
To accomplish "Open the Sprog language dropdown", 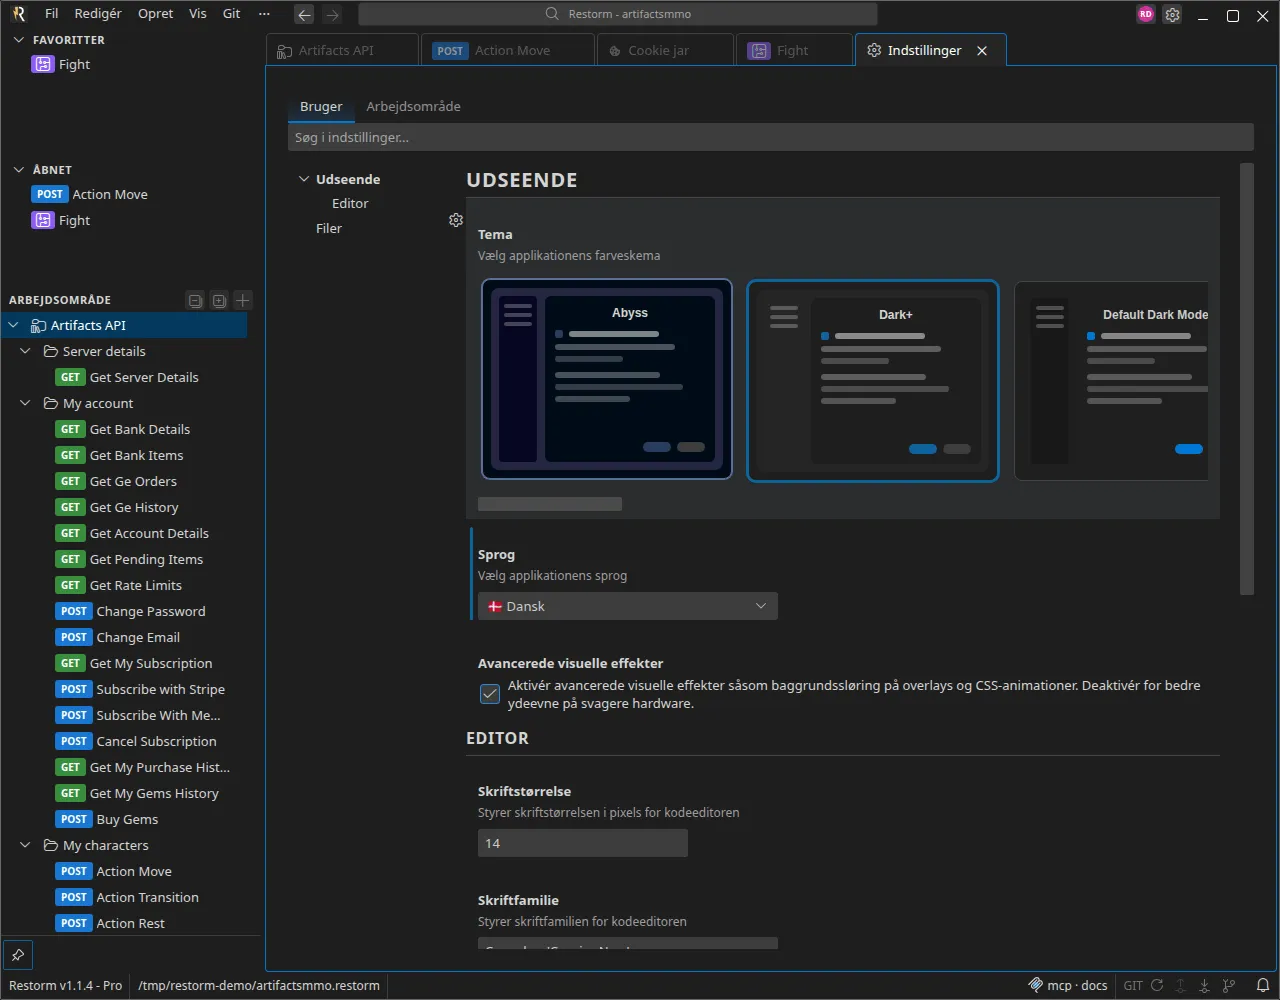I will pos(627,606).
